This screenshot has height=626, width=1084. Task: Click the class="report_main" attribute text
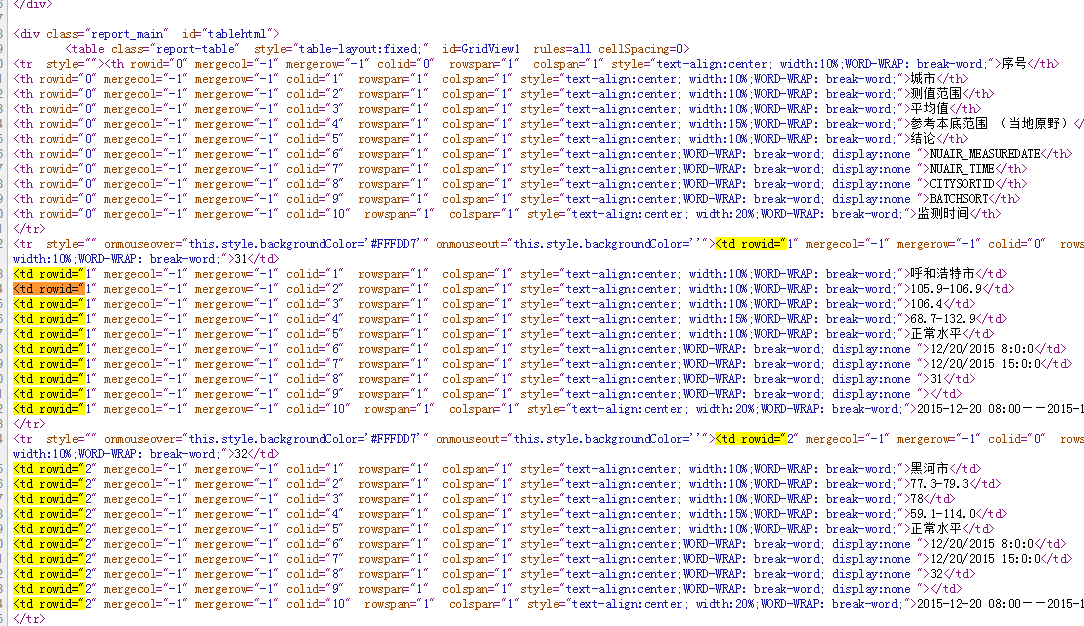105,34
